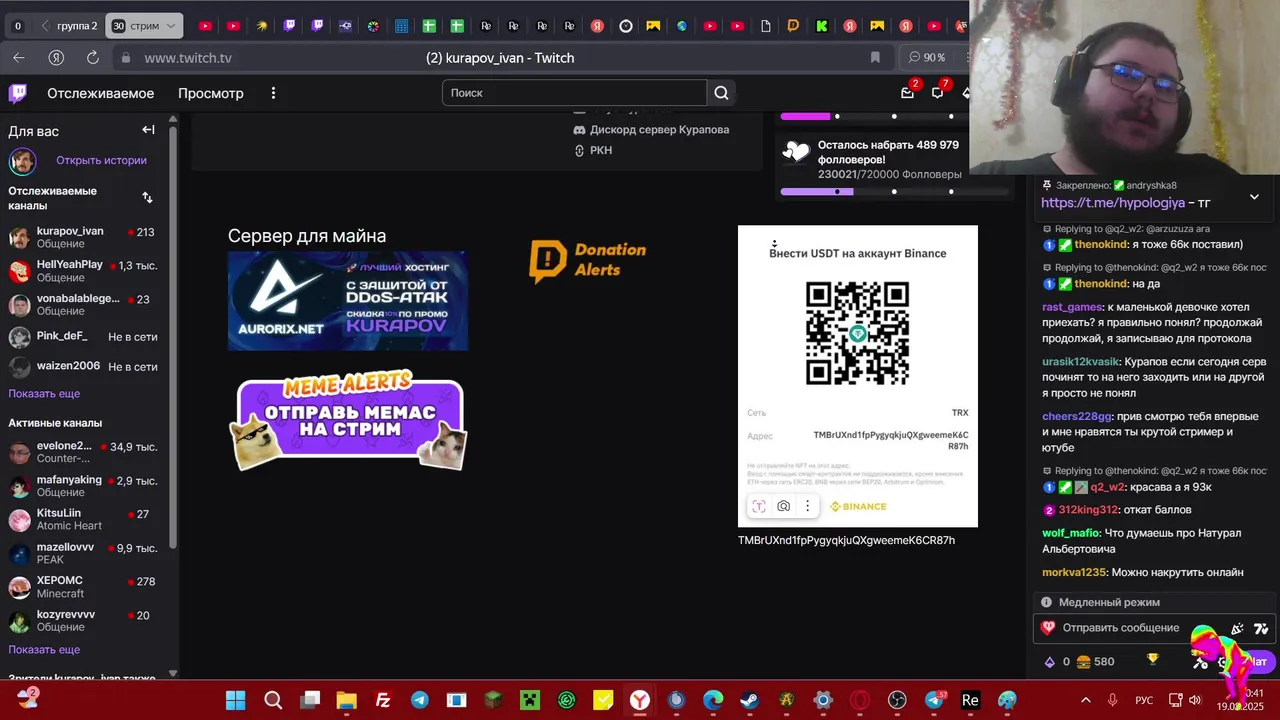Open the 7TV emote picker icon
The height and width of the screenshot is (720, 1280).
point(1261,628)
